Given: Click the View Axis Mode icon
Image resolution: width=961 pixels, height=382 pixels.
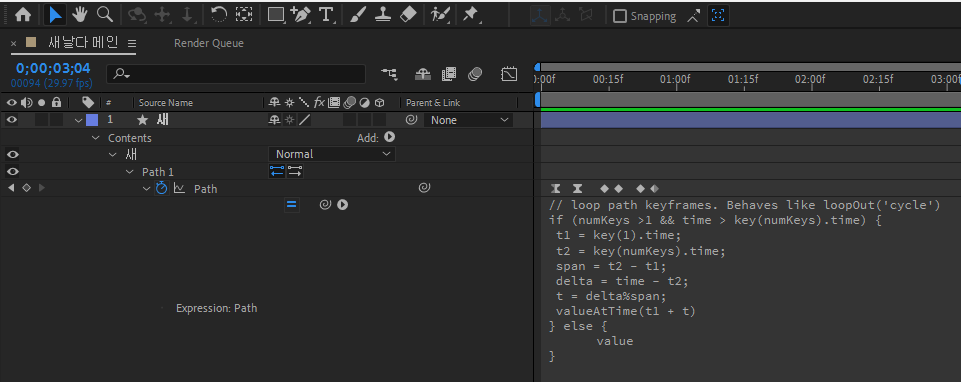Looking at the screenshot, I should [585, 15].
